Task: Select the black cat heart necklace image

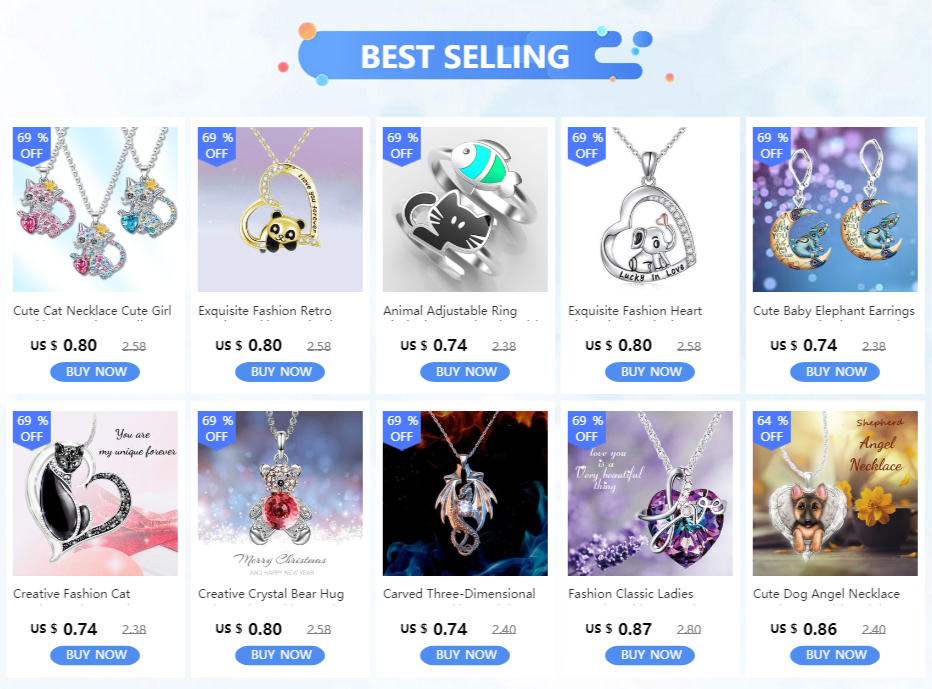Action: click(95, 493)
